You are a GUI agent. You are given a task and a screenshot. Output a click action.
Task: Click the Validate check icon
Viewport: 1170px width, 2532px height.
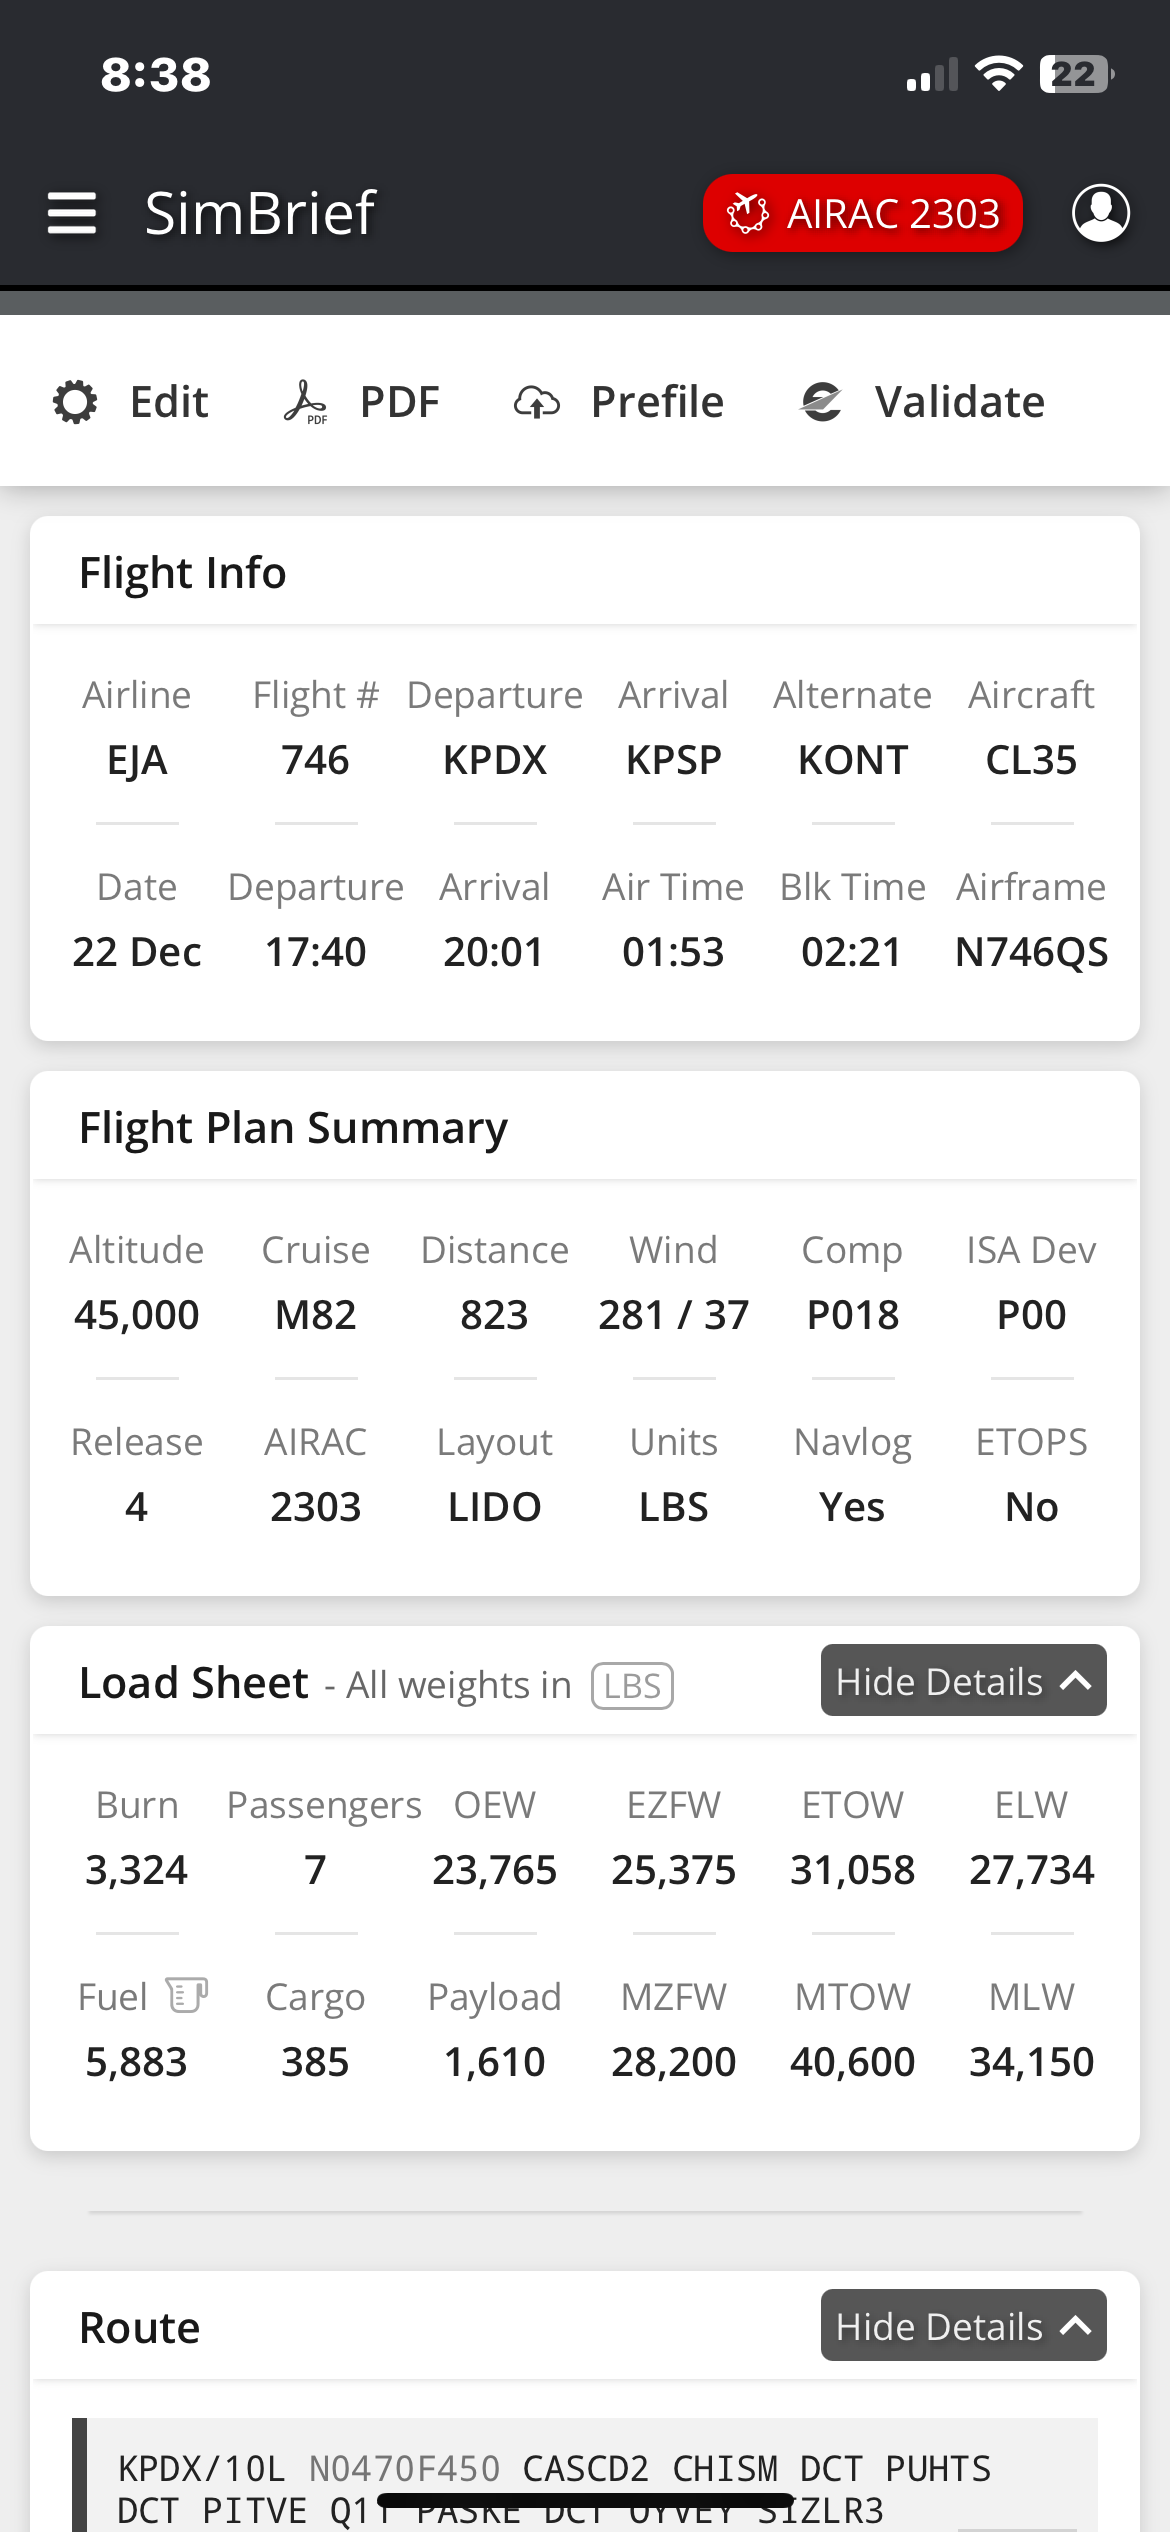(822, 402)
